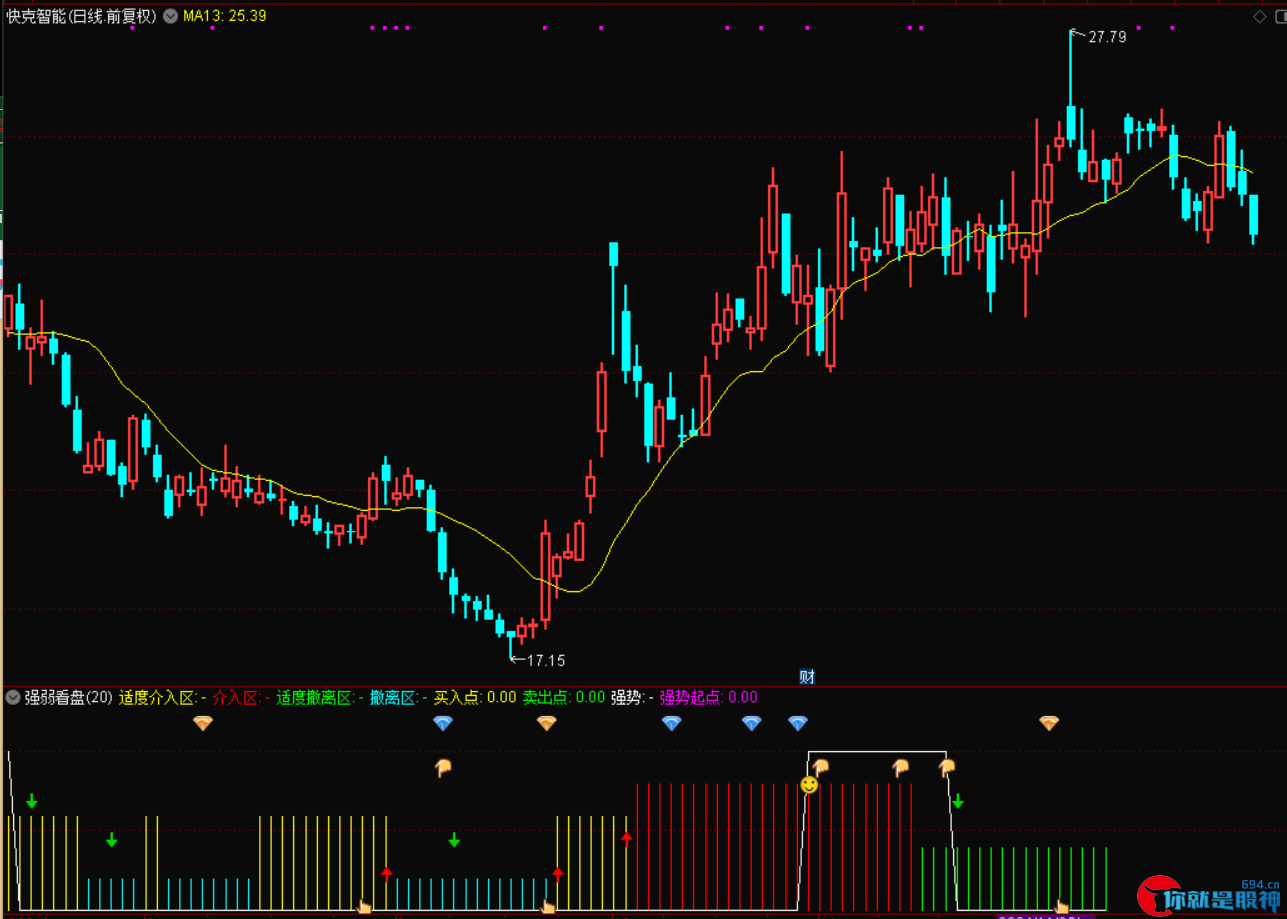Click the white 强势 indicator label
1287x919 pixels.
[632, 697]
